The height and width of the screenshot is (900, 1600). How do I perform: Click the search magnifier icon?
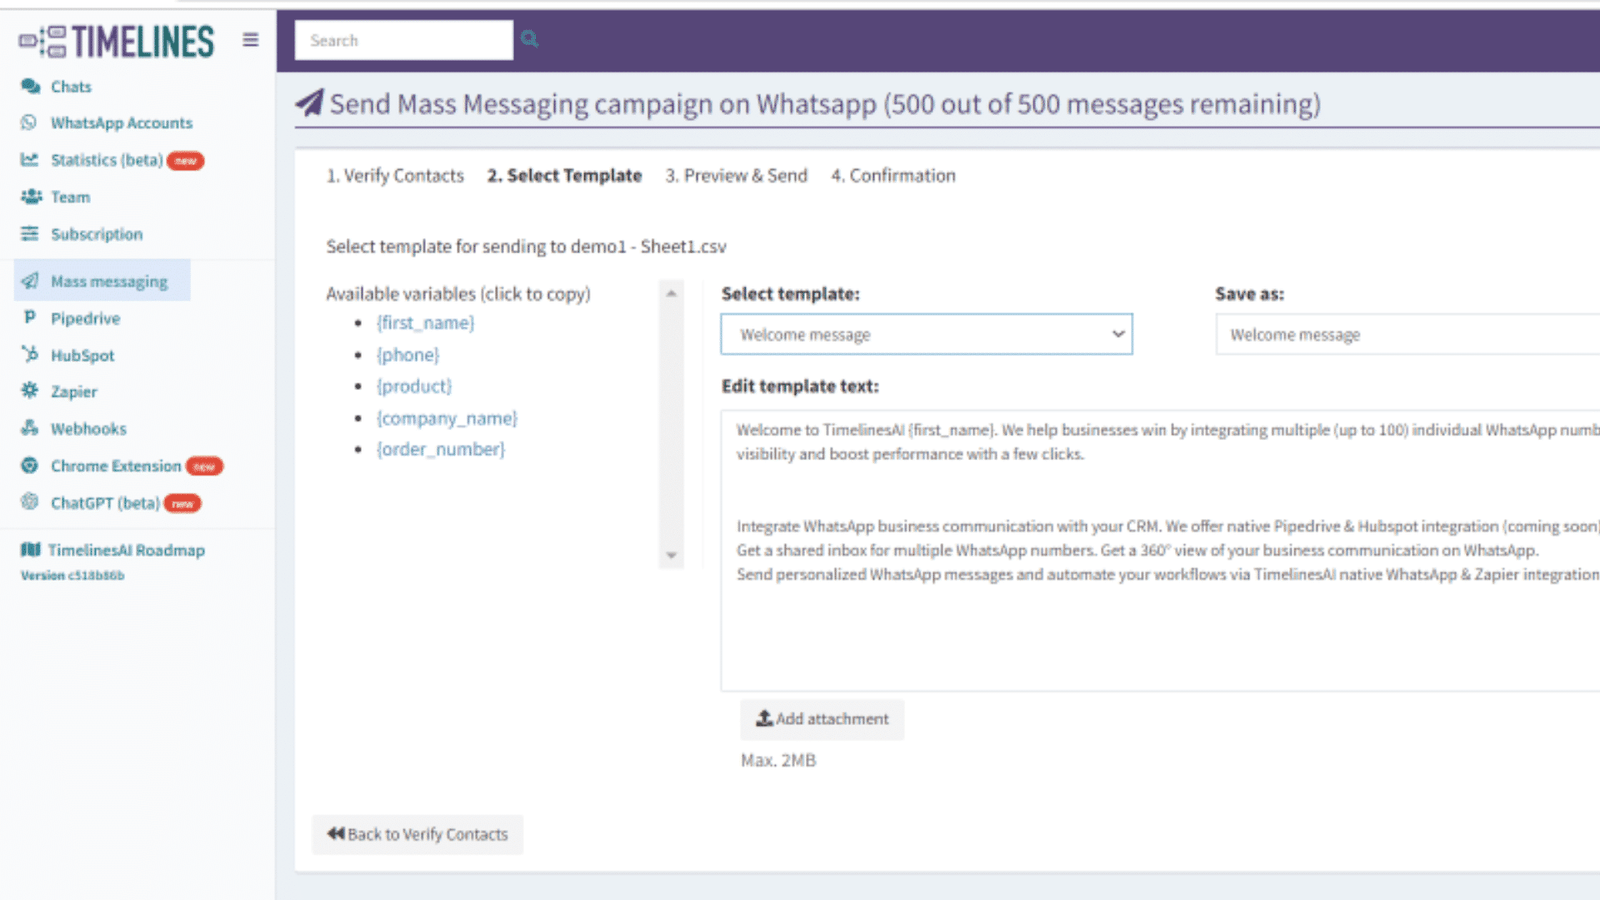point(530,40)
